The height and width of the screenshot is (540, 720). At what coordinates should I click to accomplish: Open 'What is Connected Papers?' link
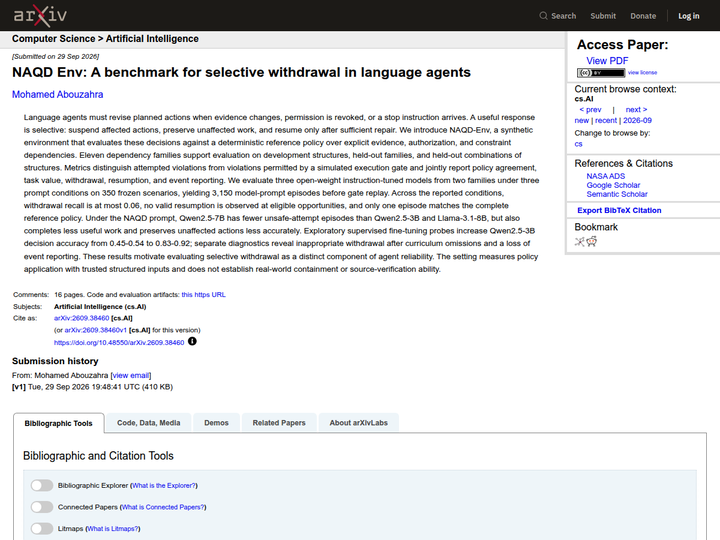coord(163,507)
